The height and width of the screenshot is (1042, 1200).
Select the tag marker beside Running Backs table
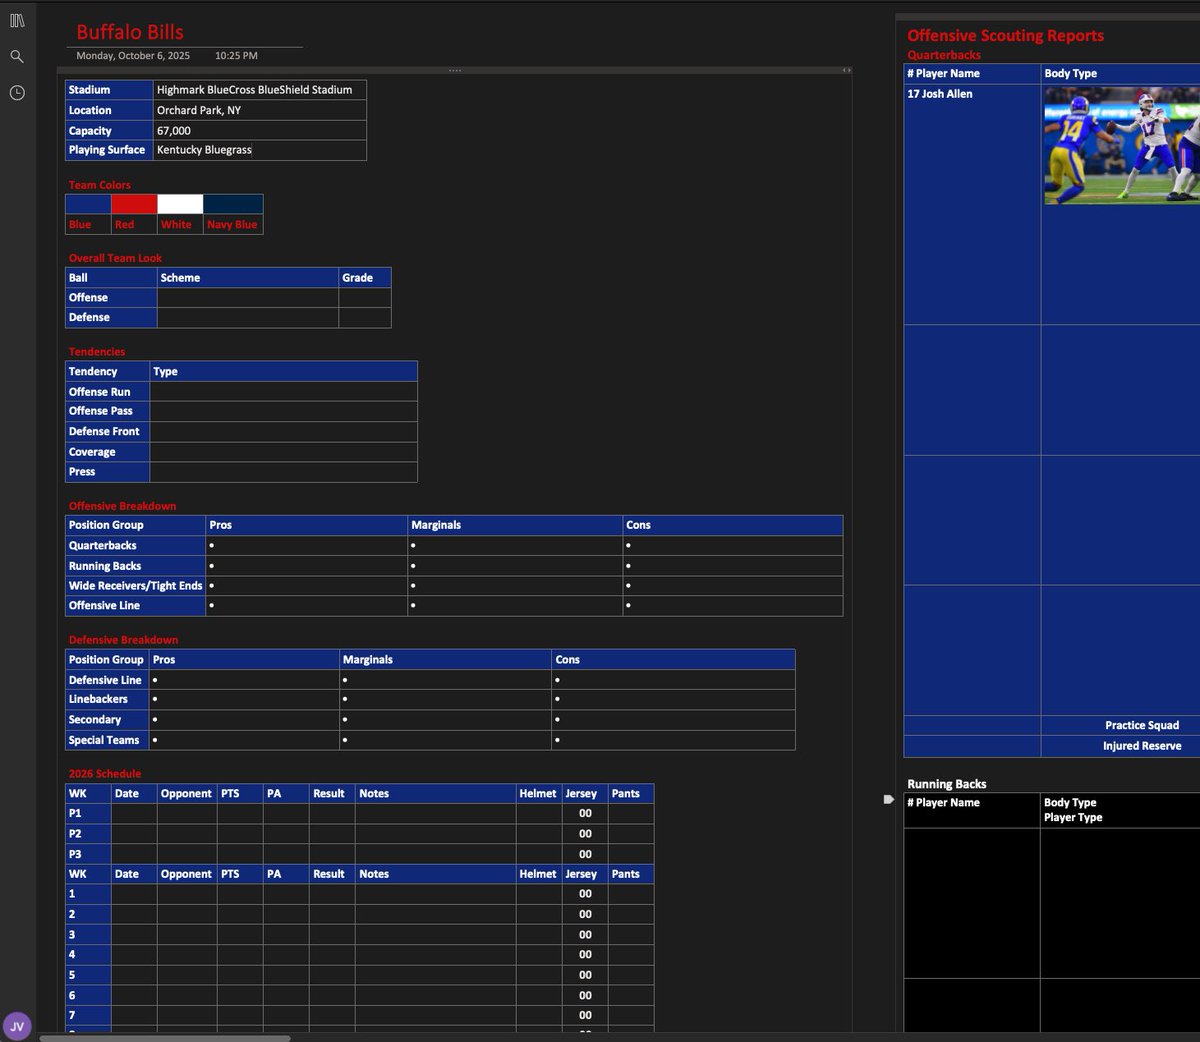[888, 799]
